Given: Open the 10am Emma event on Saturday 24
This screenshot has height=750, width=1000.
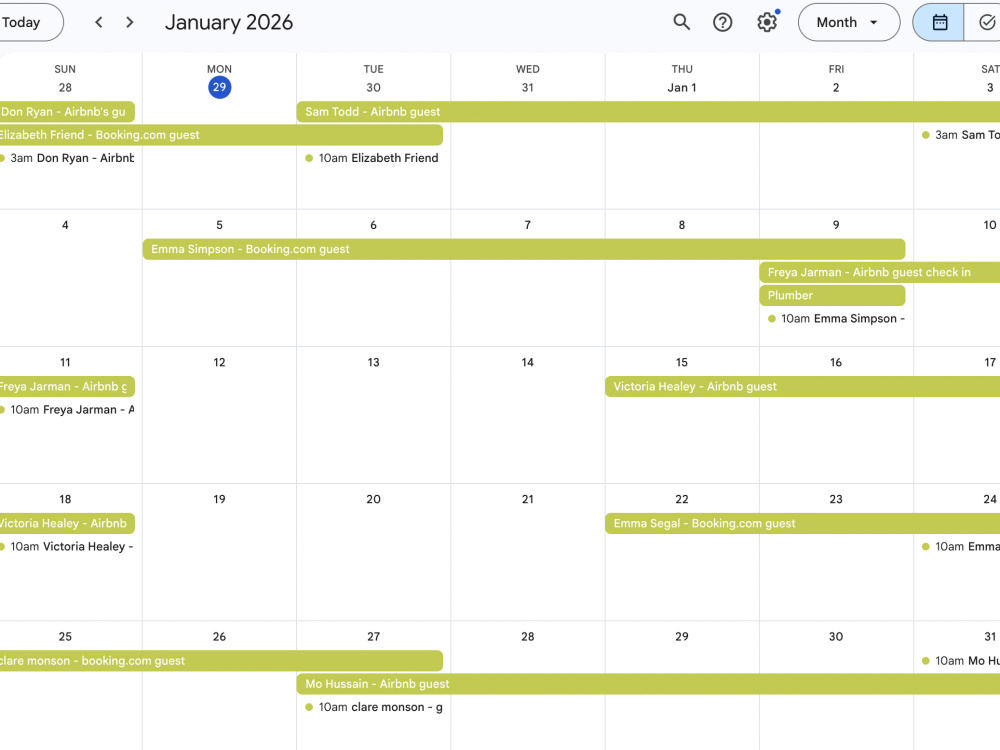Looking at the screenshot, I should pyautogui.click(x=960, y=547).
